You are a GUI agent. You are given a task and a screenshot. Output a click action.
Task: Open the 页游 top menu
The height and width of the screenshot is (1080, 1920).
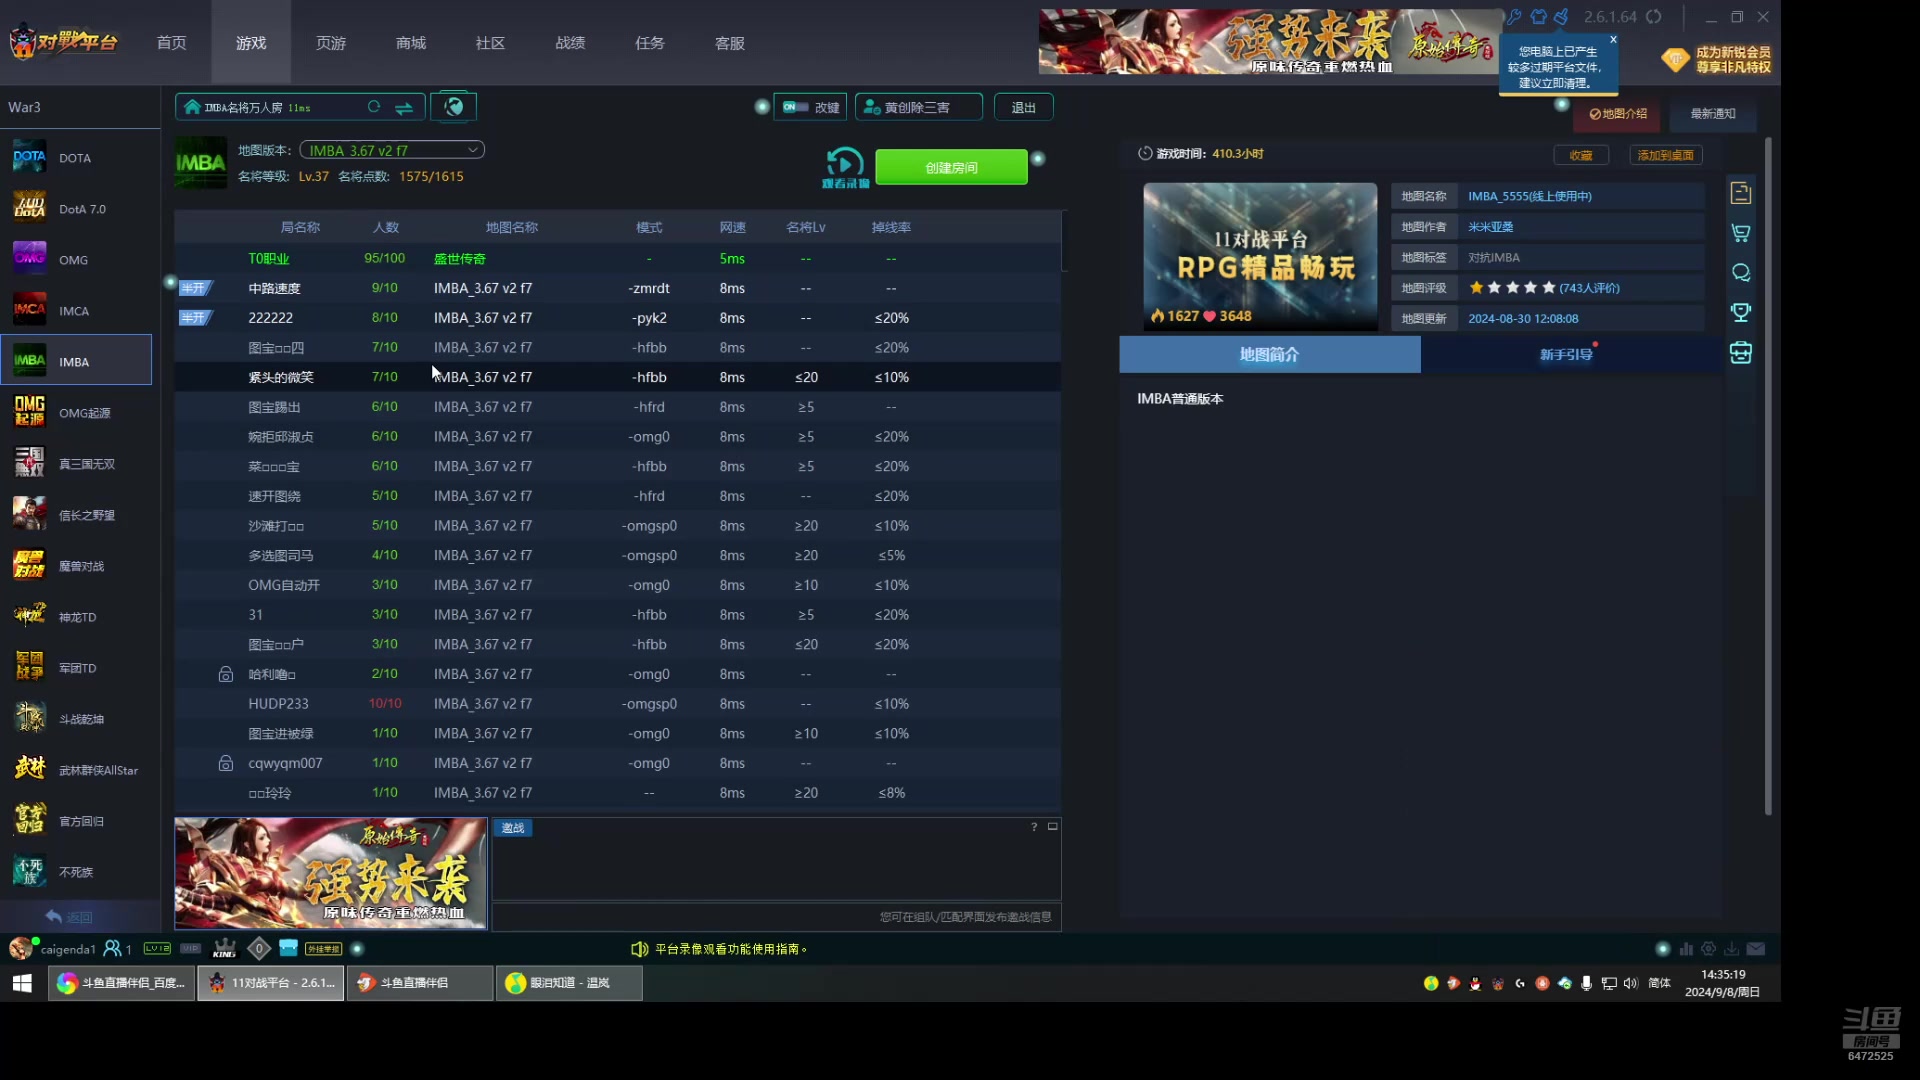[x=331, y=43]
